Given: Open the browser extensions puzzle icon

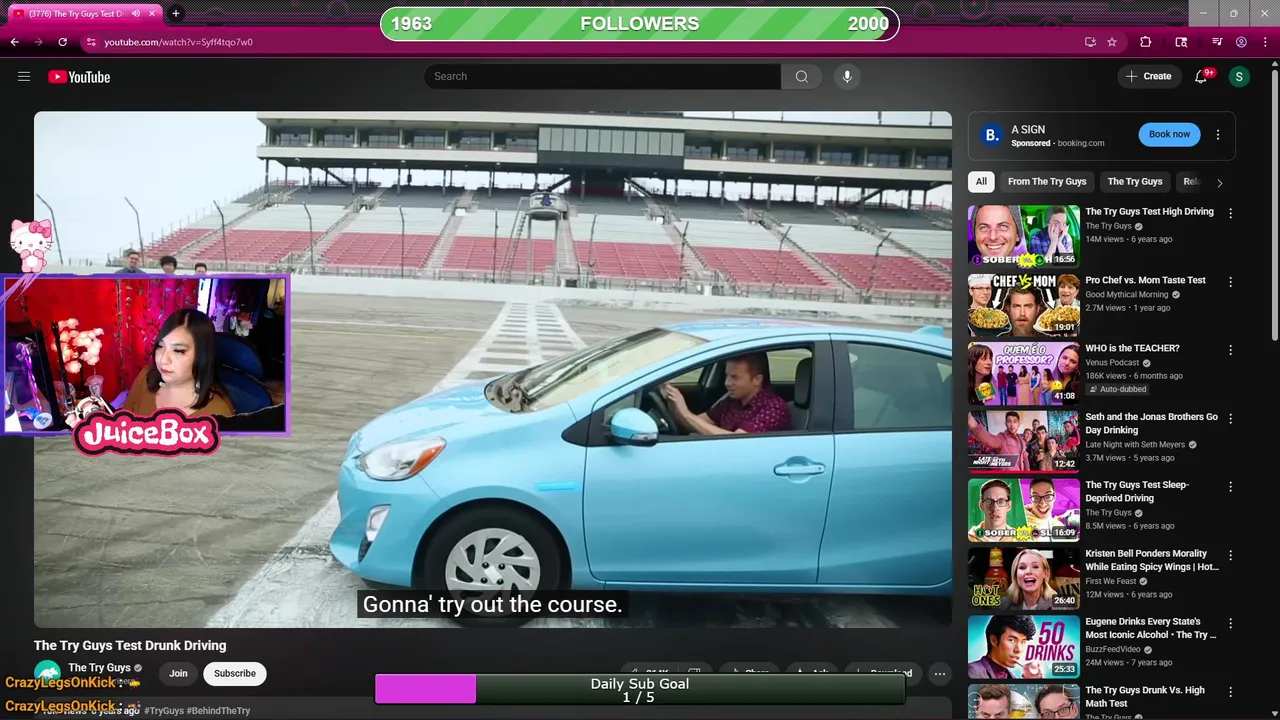Looking at the screenshot, I should (x=1146, y=42).
